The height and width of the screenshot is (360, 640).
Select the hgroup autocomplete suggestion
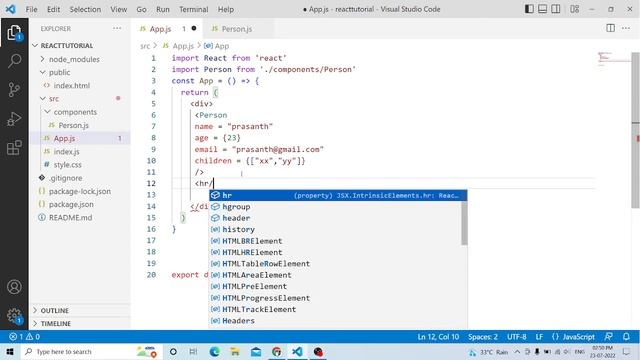click(336, 207)
